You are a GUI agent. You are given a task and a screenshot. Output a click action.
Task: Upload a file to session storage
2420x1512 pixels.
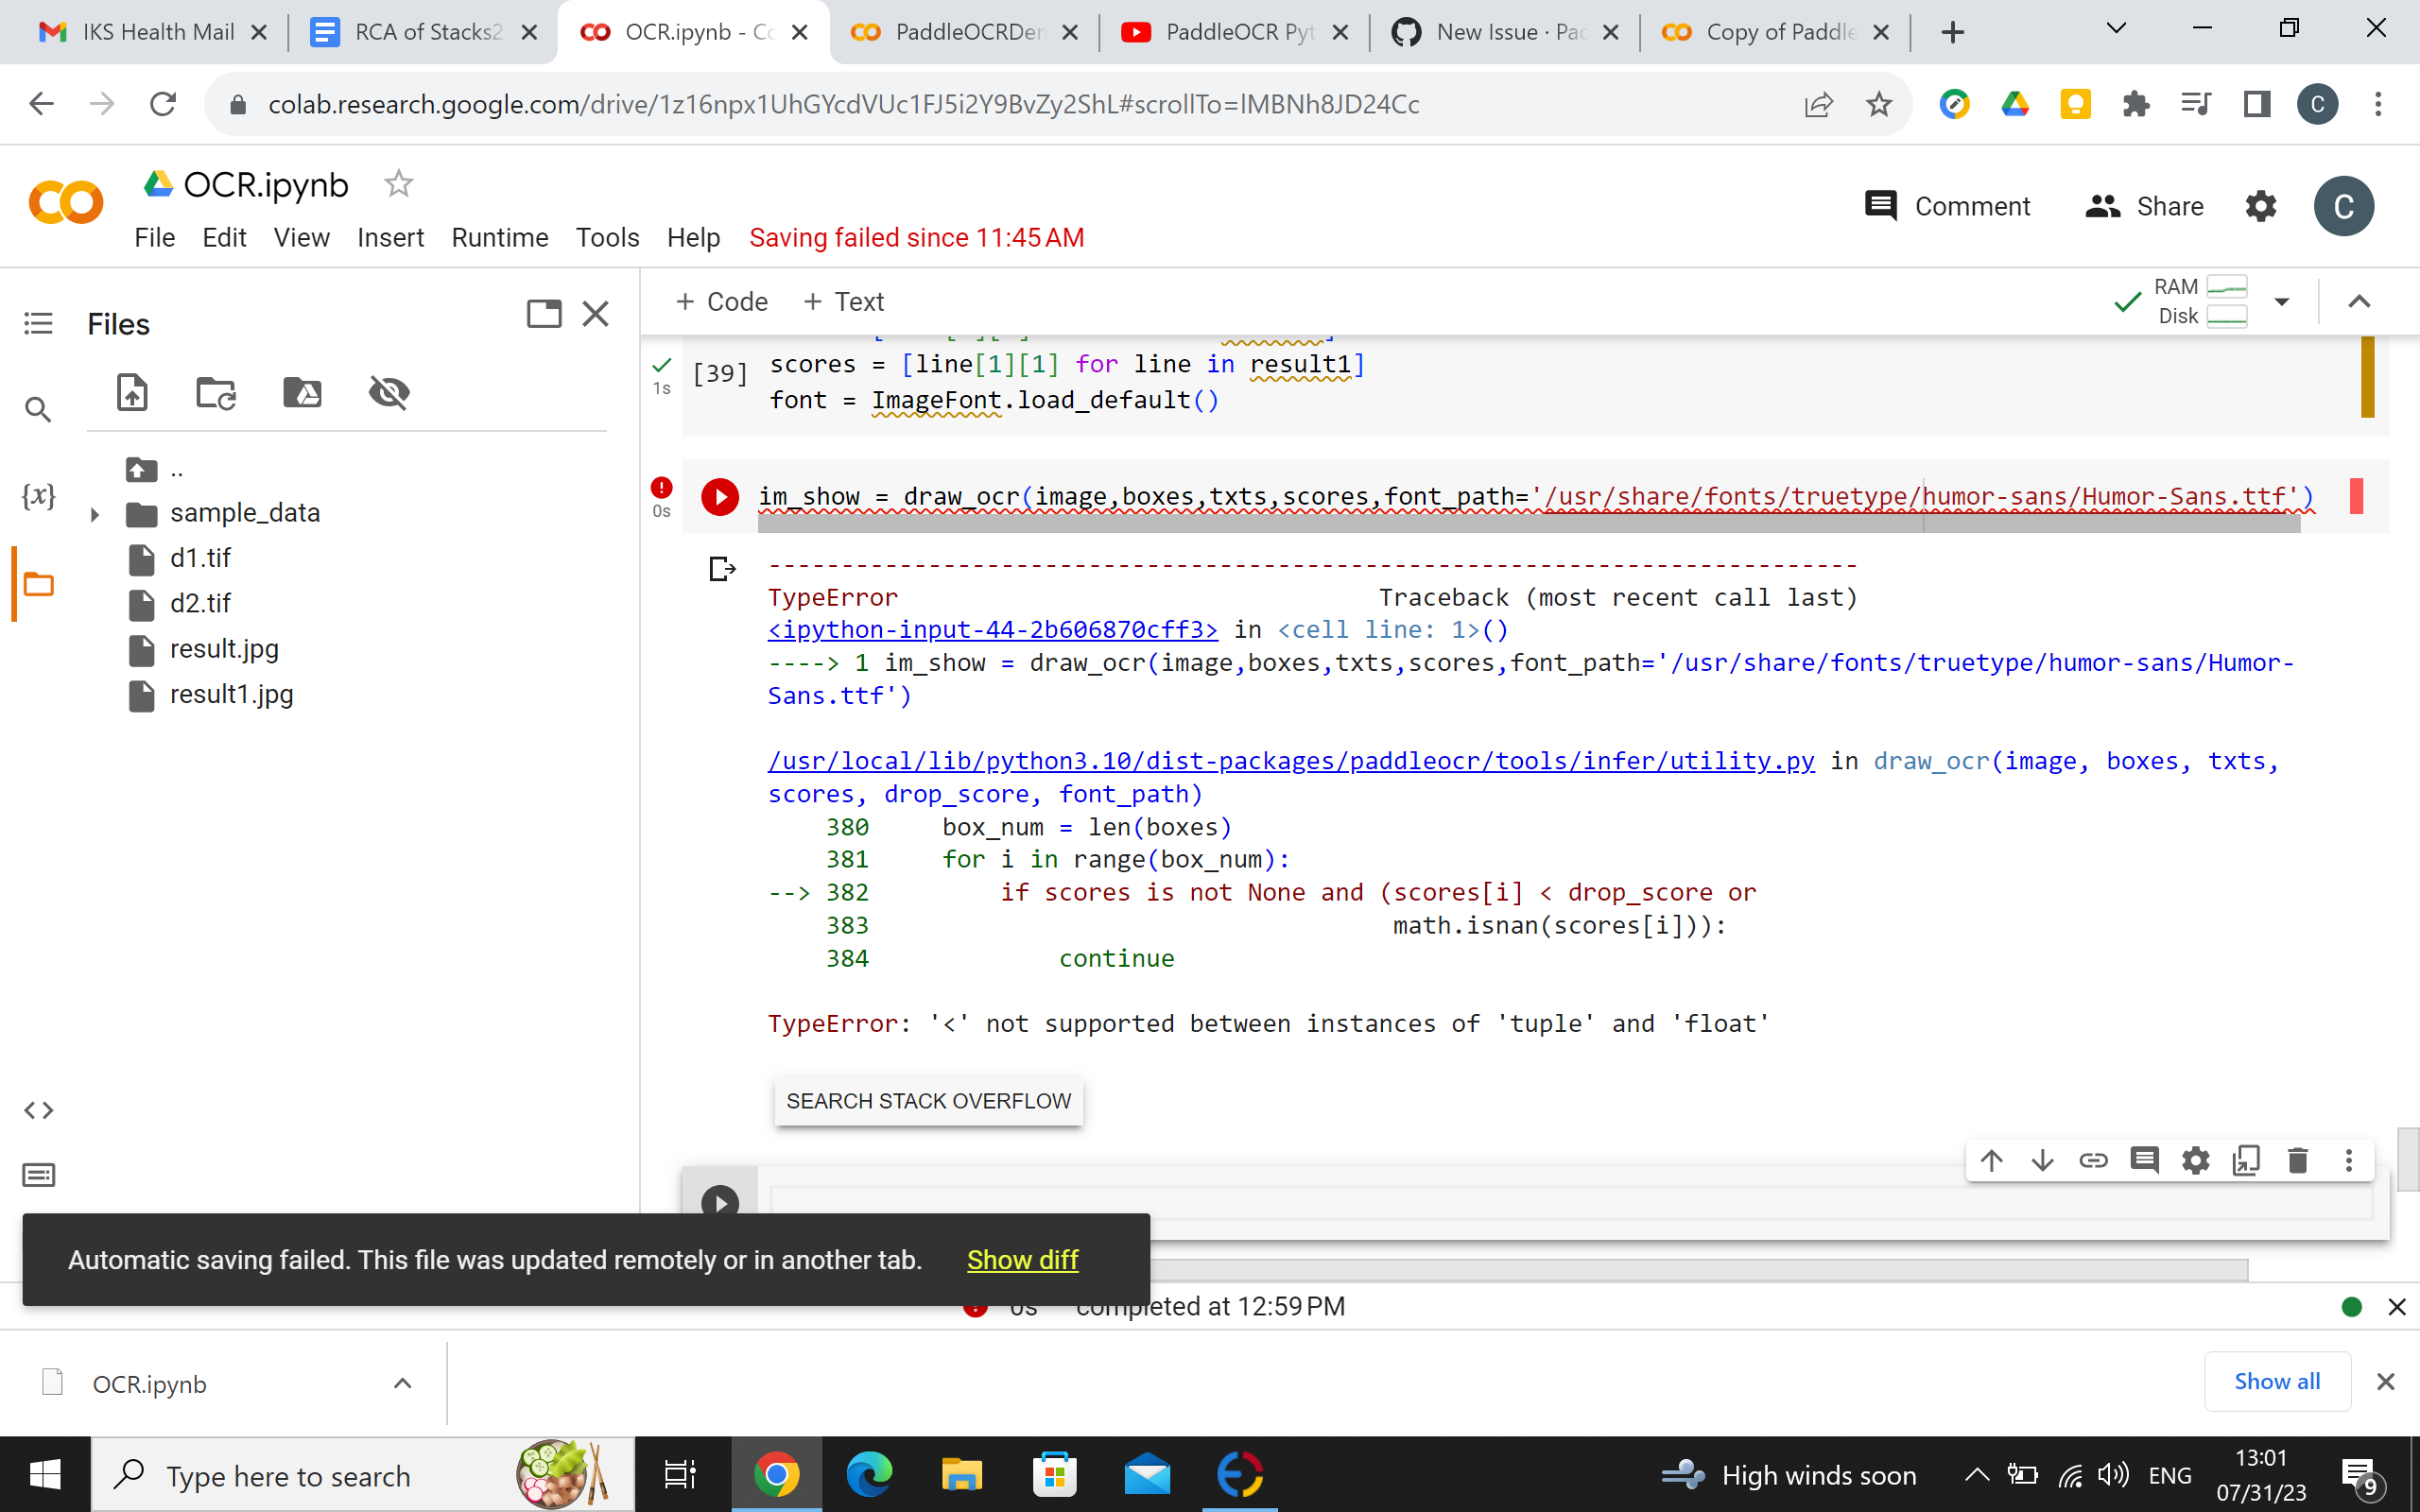click(132, 392)
